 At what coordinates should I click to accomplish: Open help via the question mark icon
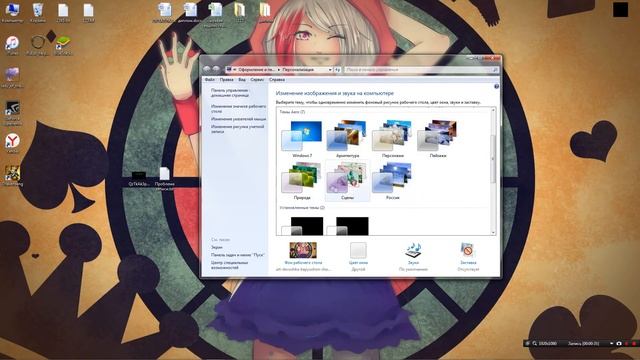click(x=496, y=87)
